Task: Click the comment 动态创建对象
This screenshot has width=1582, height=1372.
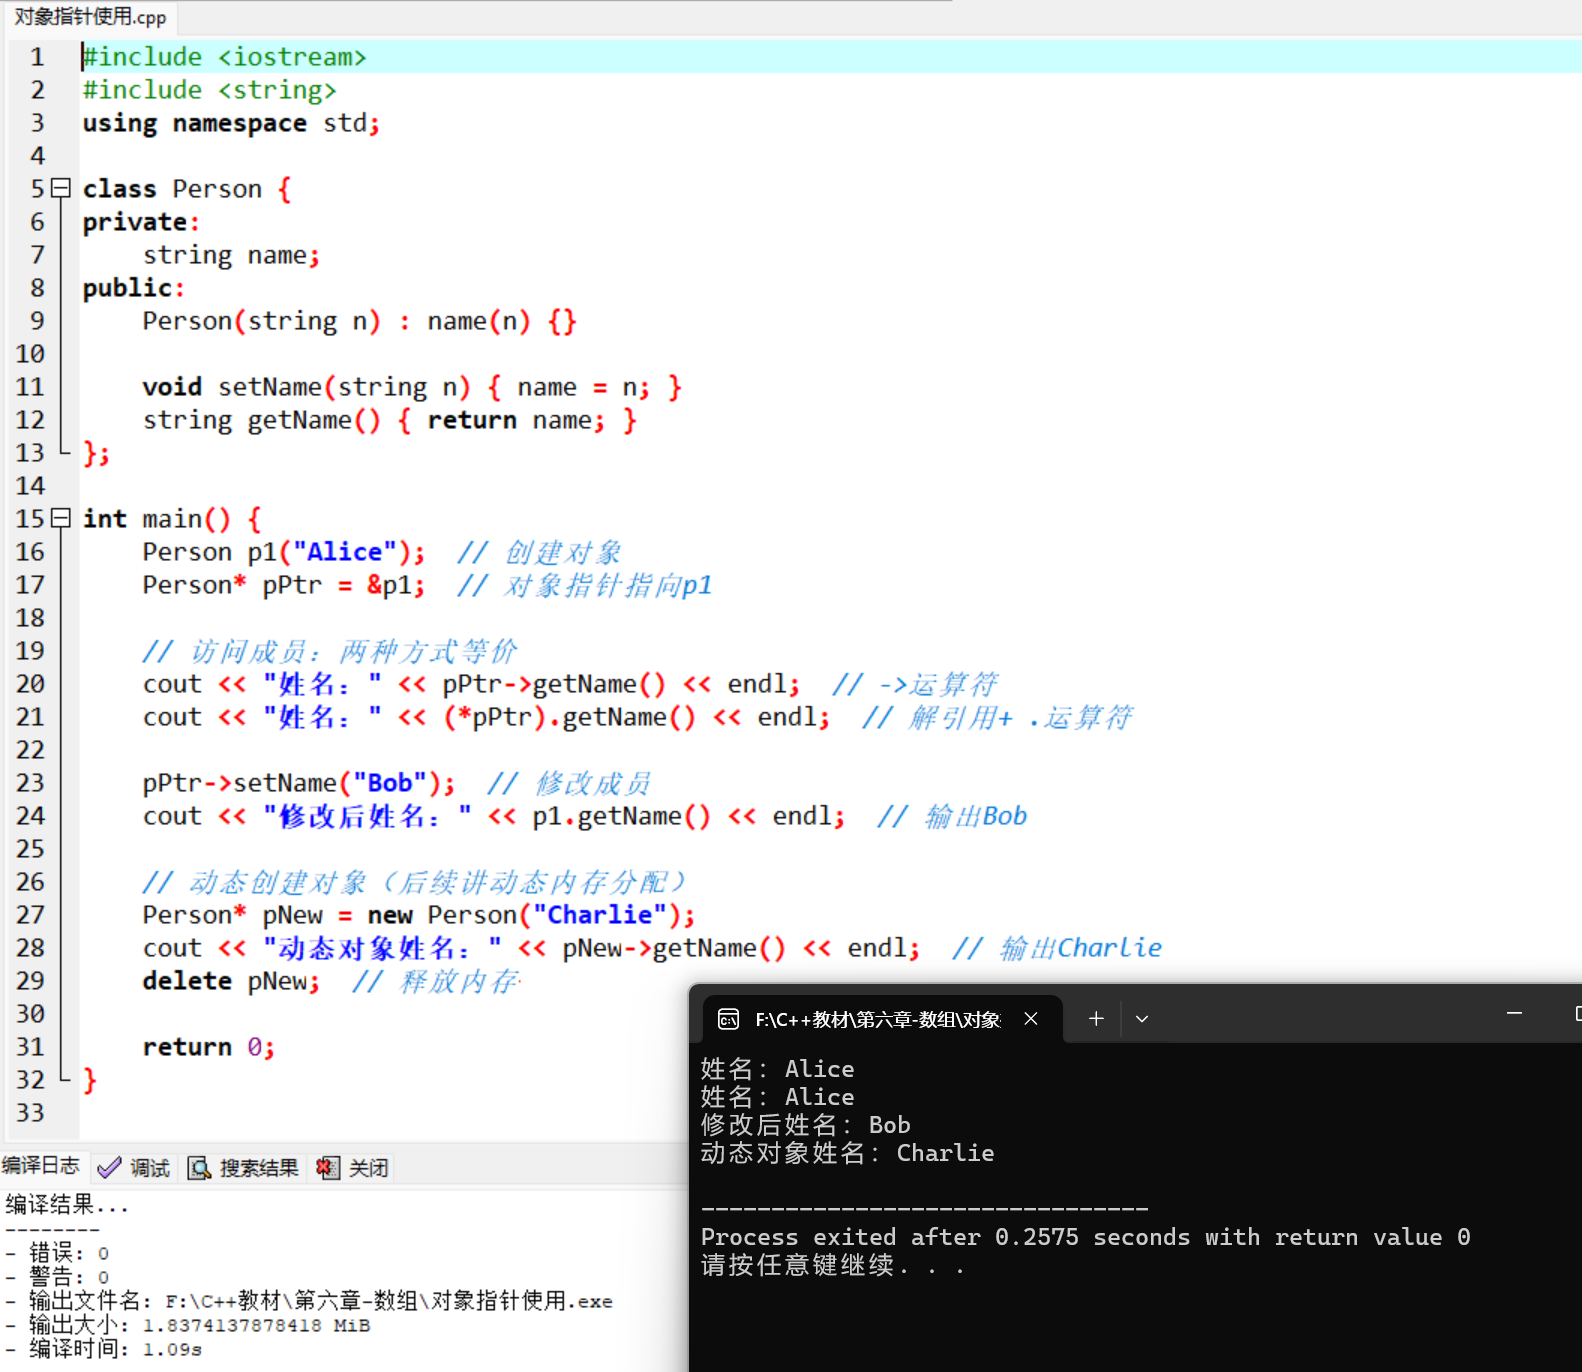Action: tap(414, 882)
